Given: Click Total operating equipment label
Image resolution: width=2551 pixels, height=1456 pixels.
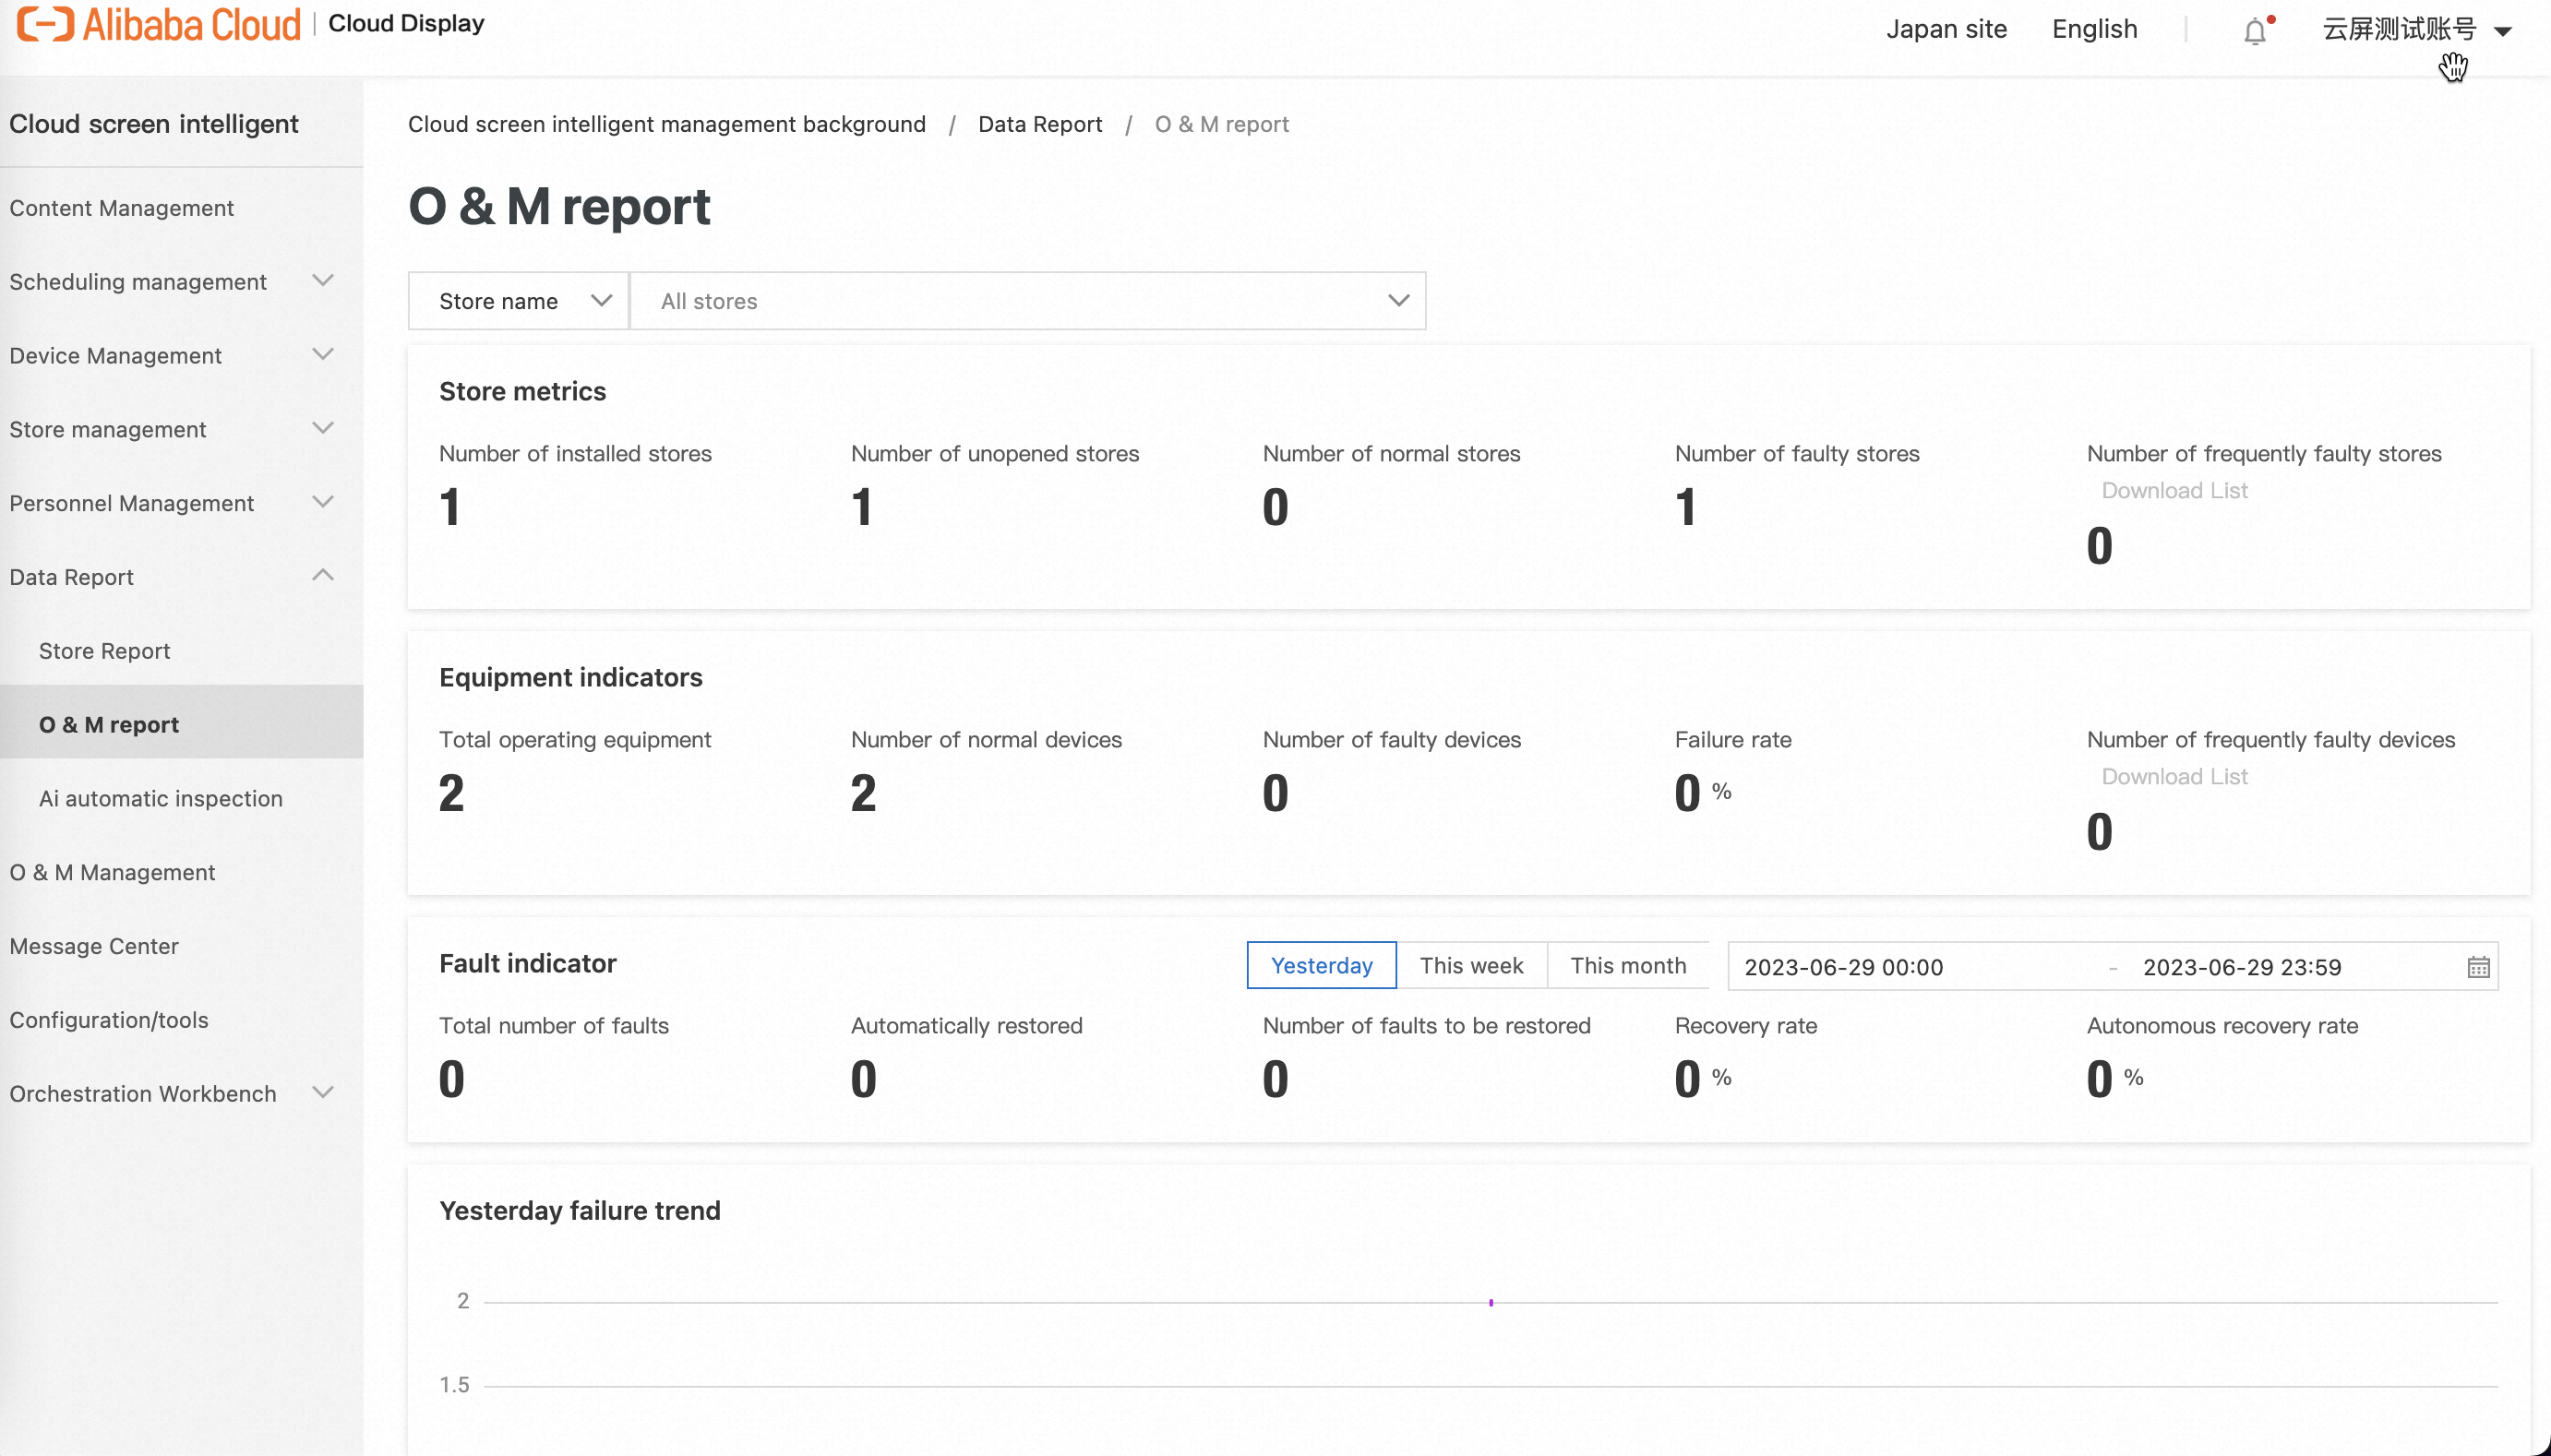Looking at the screenshot, I should [575, 739].
